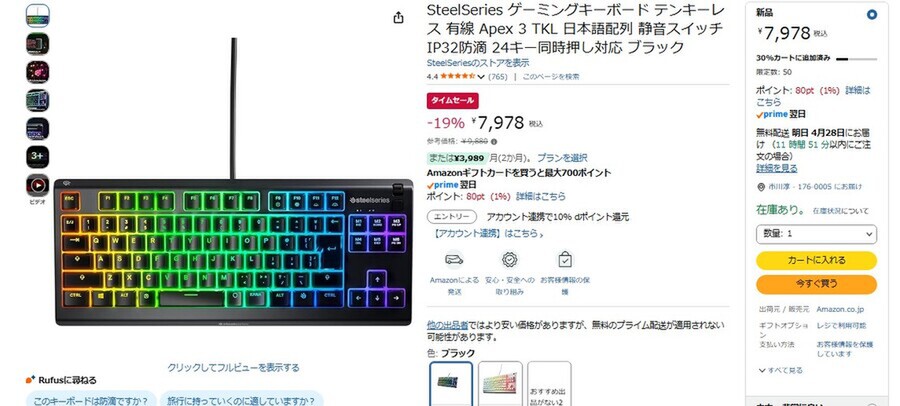Screen dimensions: 900x406
Task: Click the Rufus assistant icon
Action: tap(30, 380)
